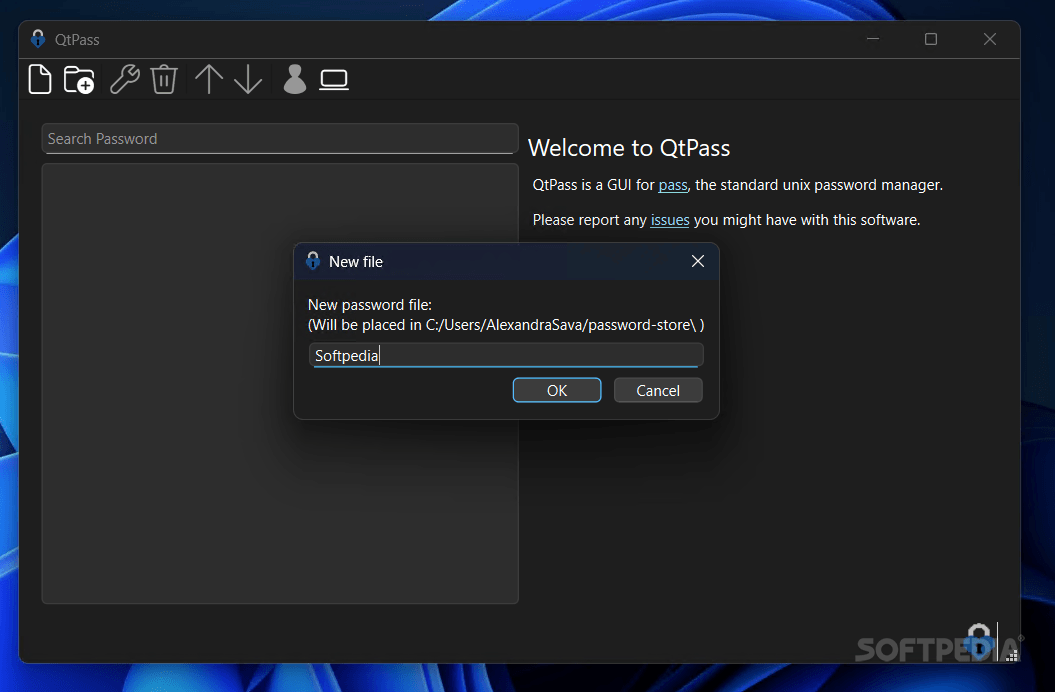Viewport: 1055px width, 692px height.
Task: Click the QtPass padlock icon in title bar
Action: pyautogui.click(x=38, y=39)
